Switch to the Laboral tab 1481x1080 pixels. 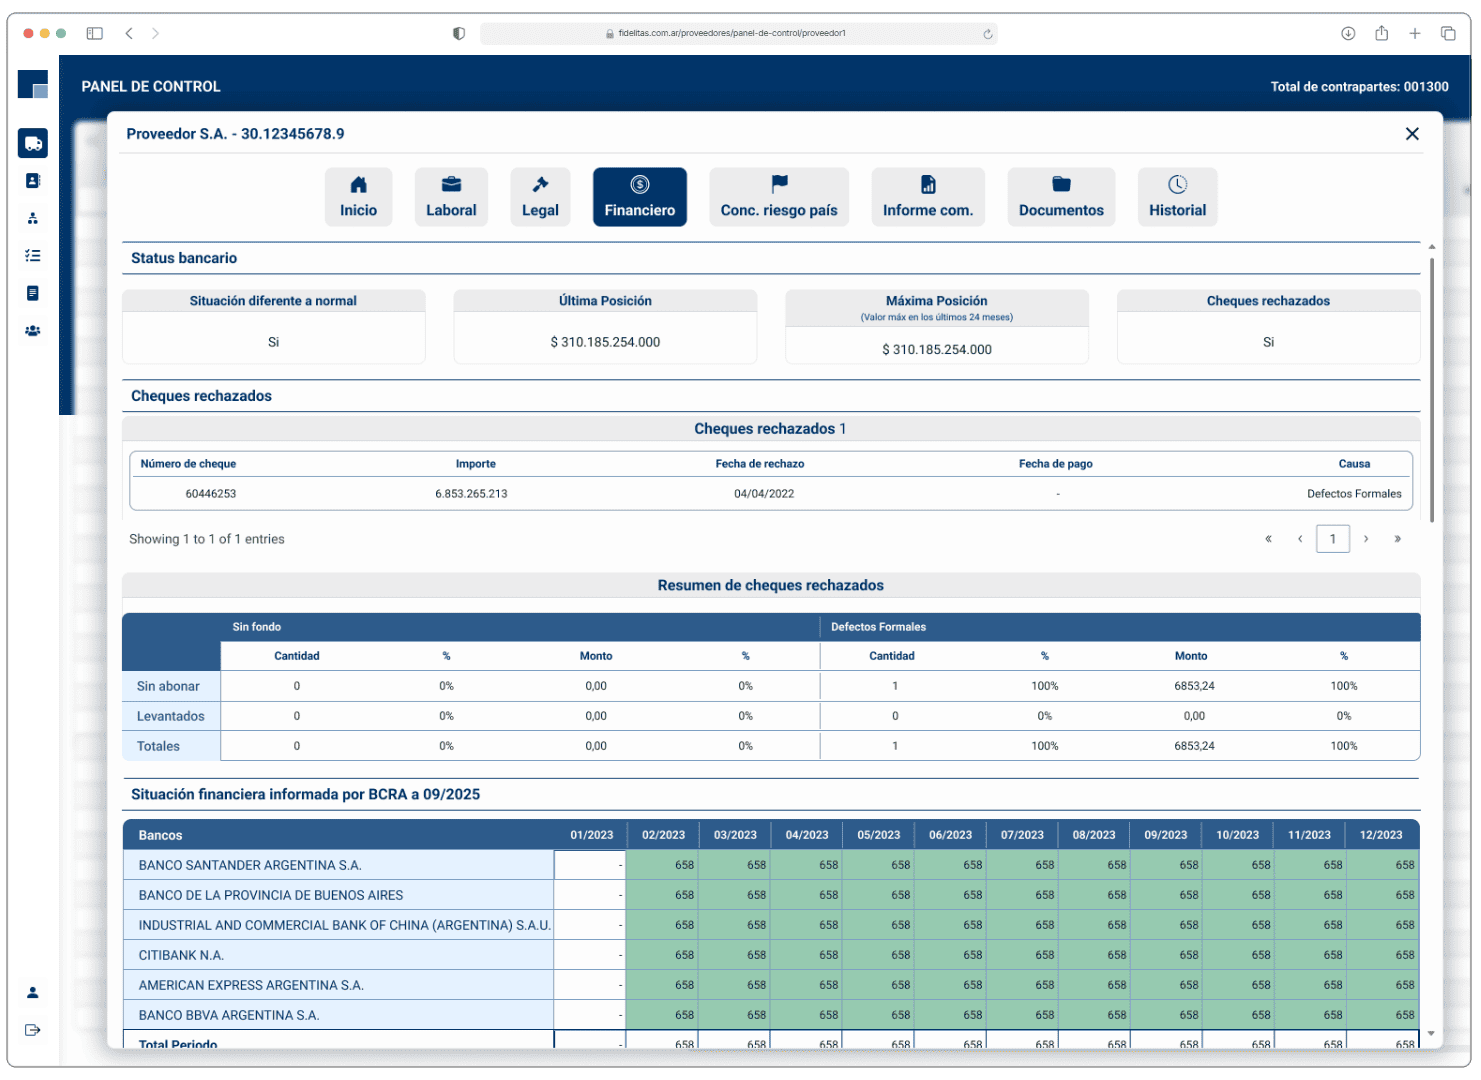451,197
